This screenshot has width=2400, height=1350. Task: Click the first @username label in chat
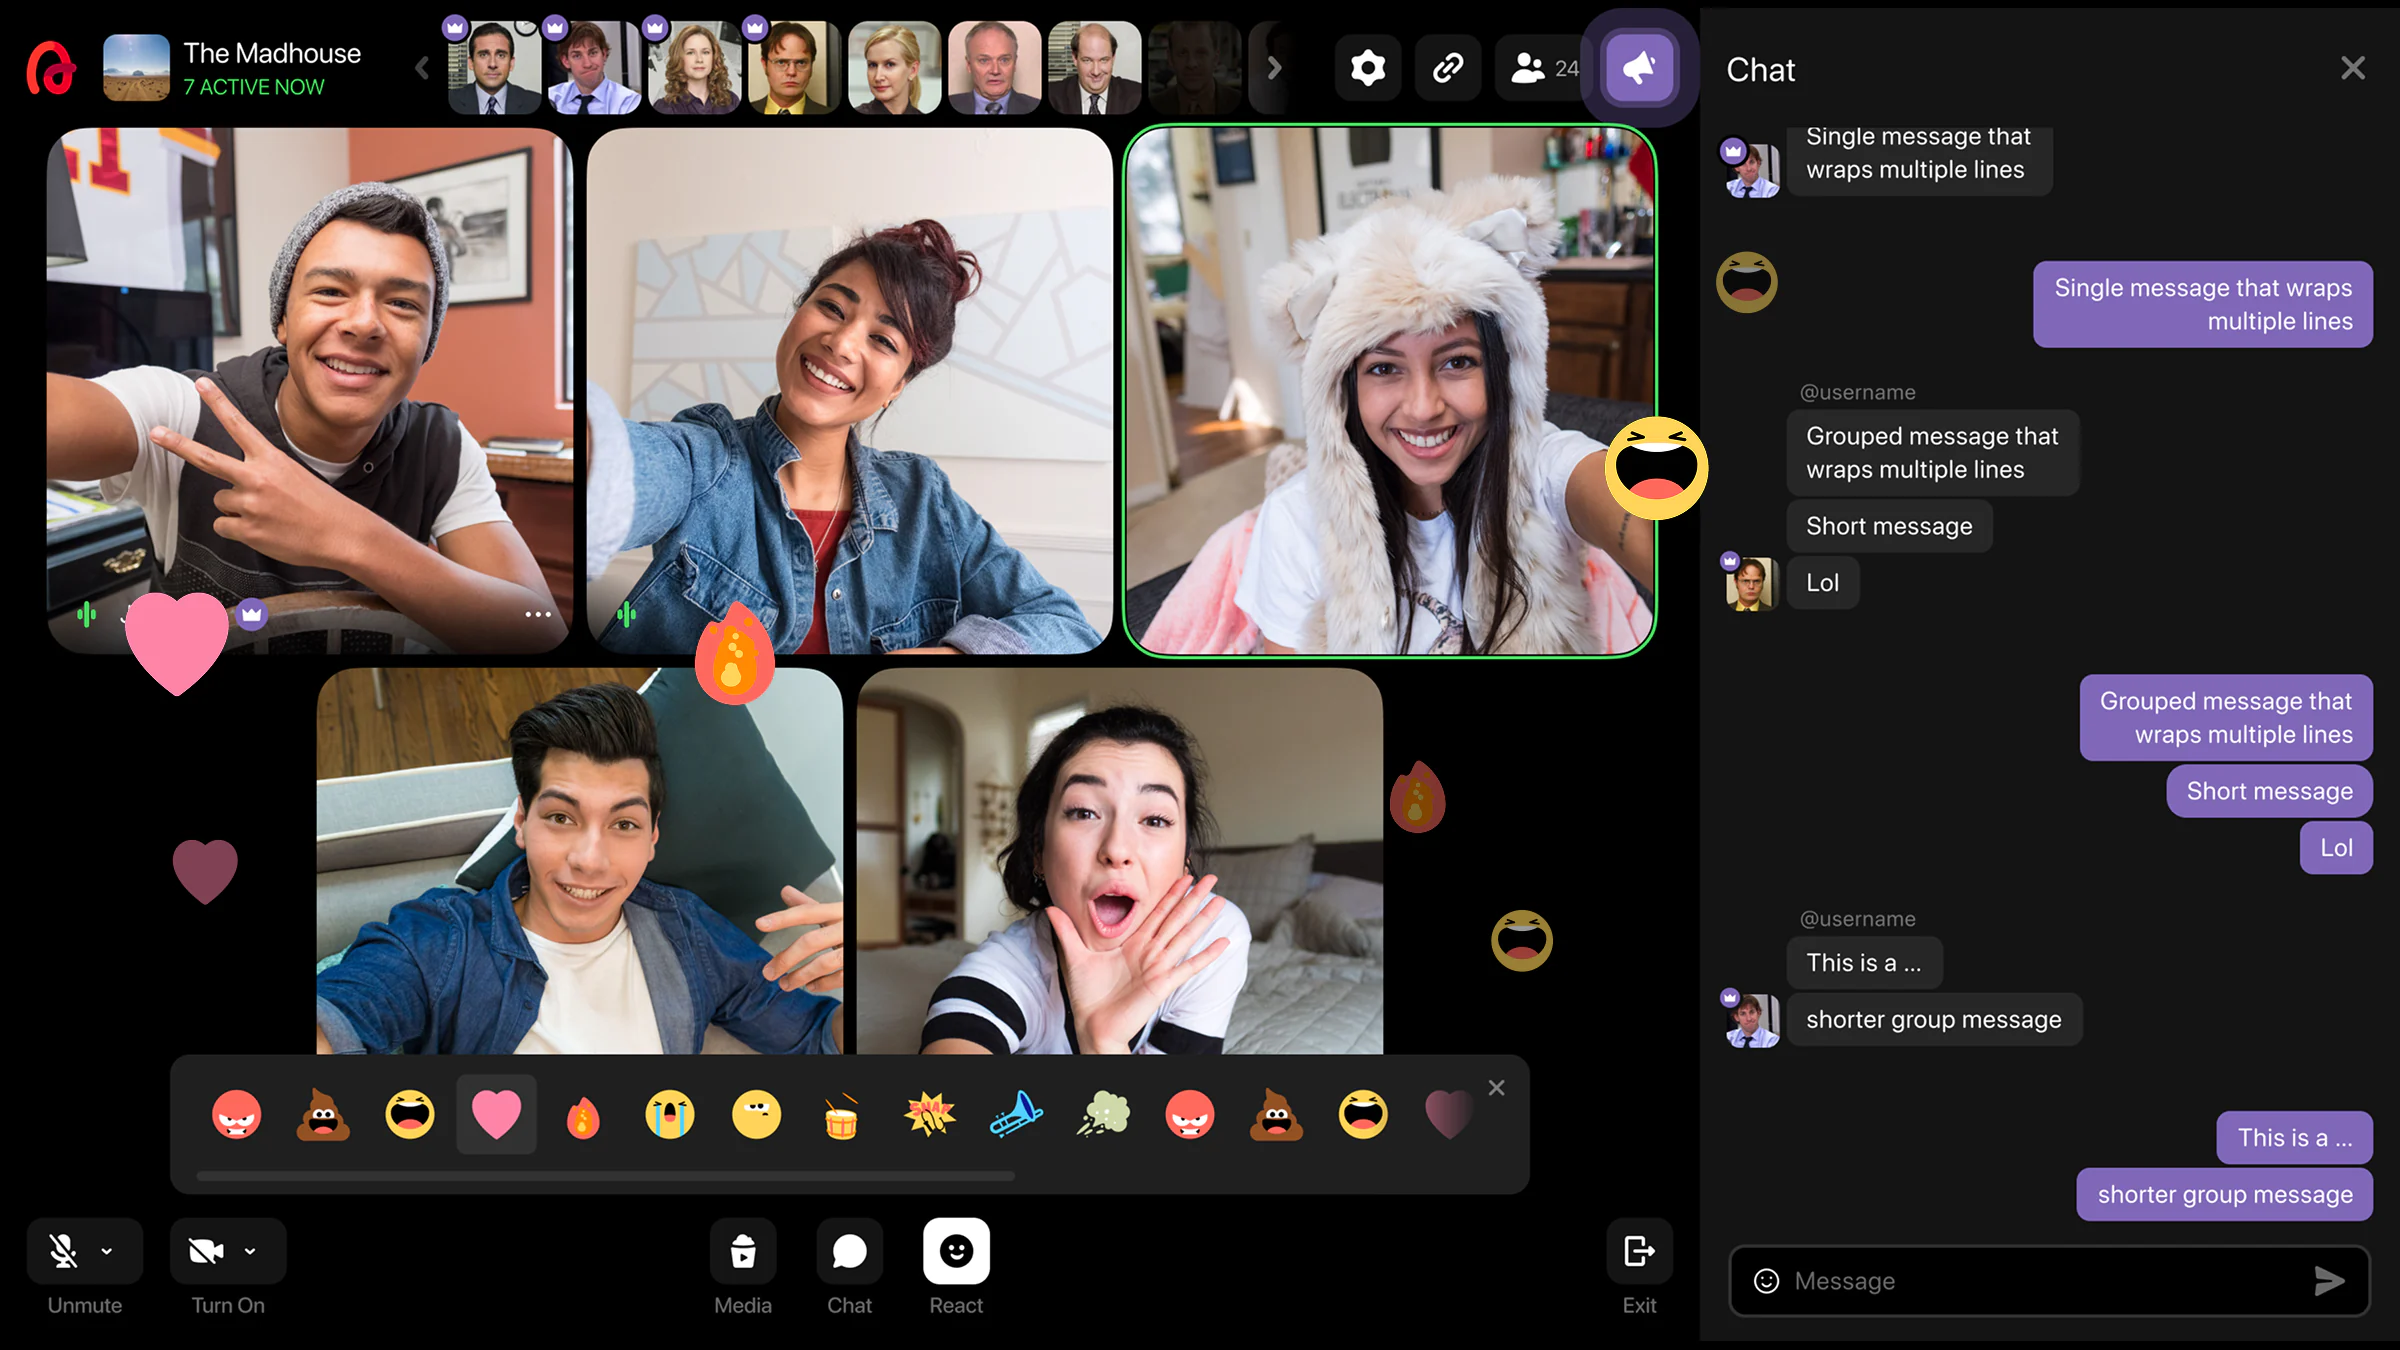click(1858, 392)
